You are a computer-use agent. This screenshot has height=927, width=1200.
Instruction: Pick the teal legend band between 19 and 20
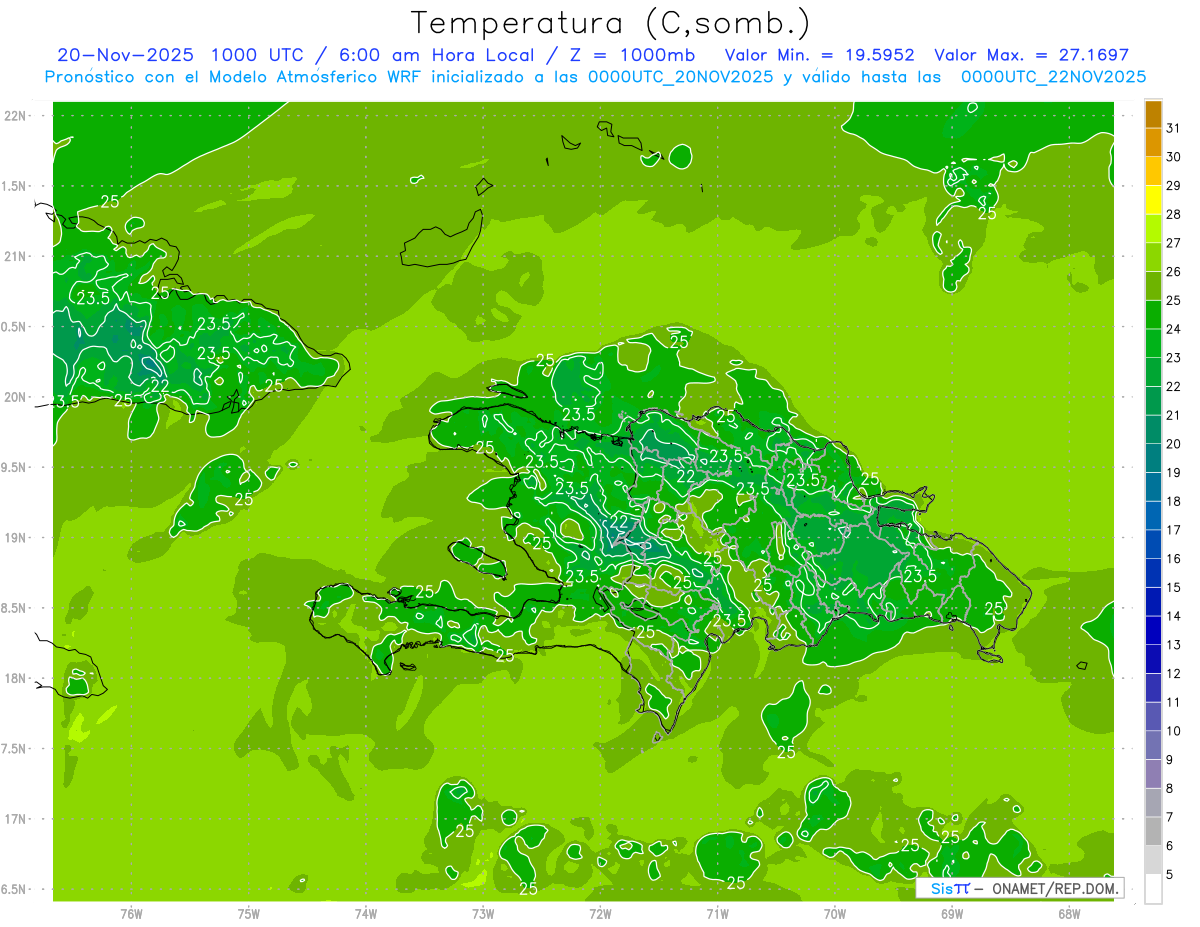click(1153, 459)
